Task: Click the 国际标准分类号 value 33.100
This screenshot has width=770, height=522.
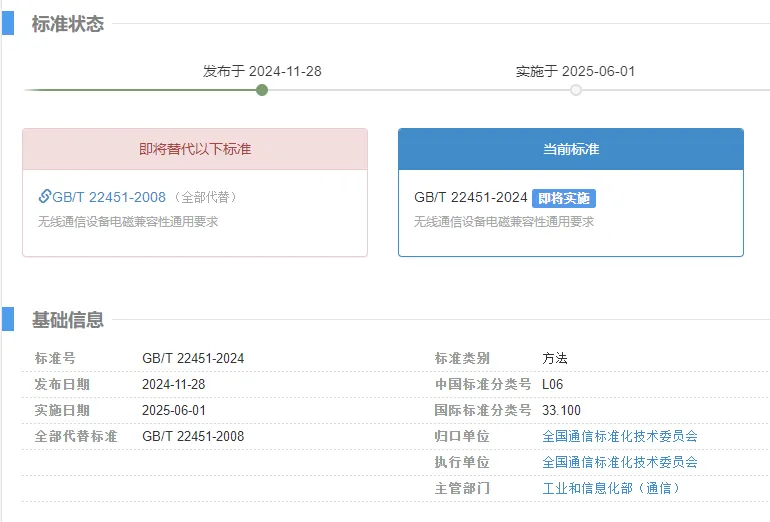Action: (561, 410)
